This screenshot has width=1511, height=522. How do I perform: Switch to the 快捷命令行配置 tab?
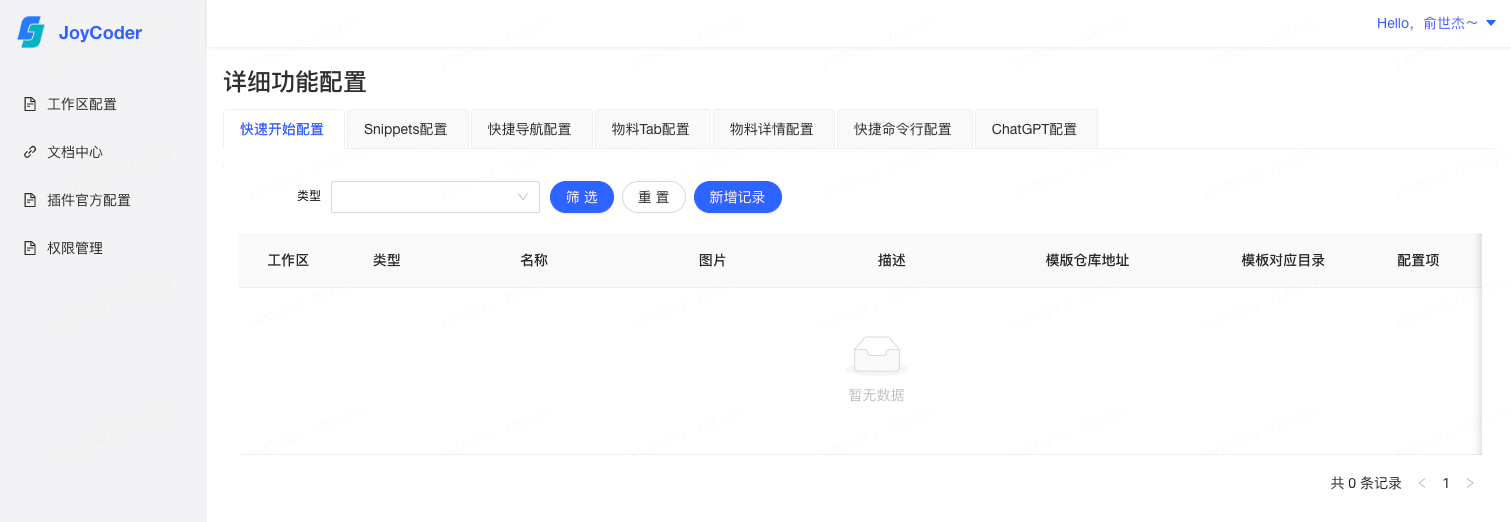(903, 129)
